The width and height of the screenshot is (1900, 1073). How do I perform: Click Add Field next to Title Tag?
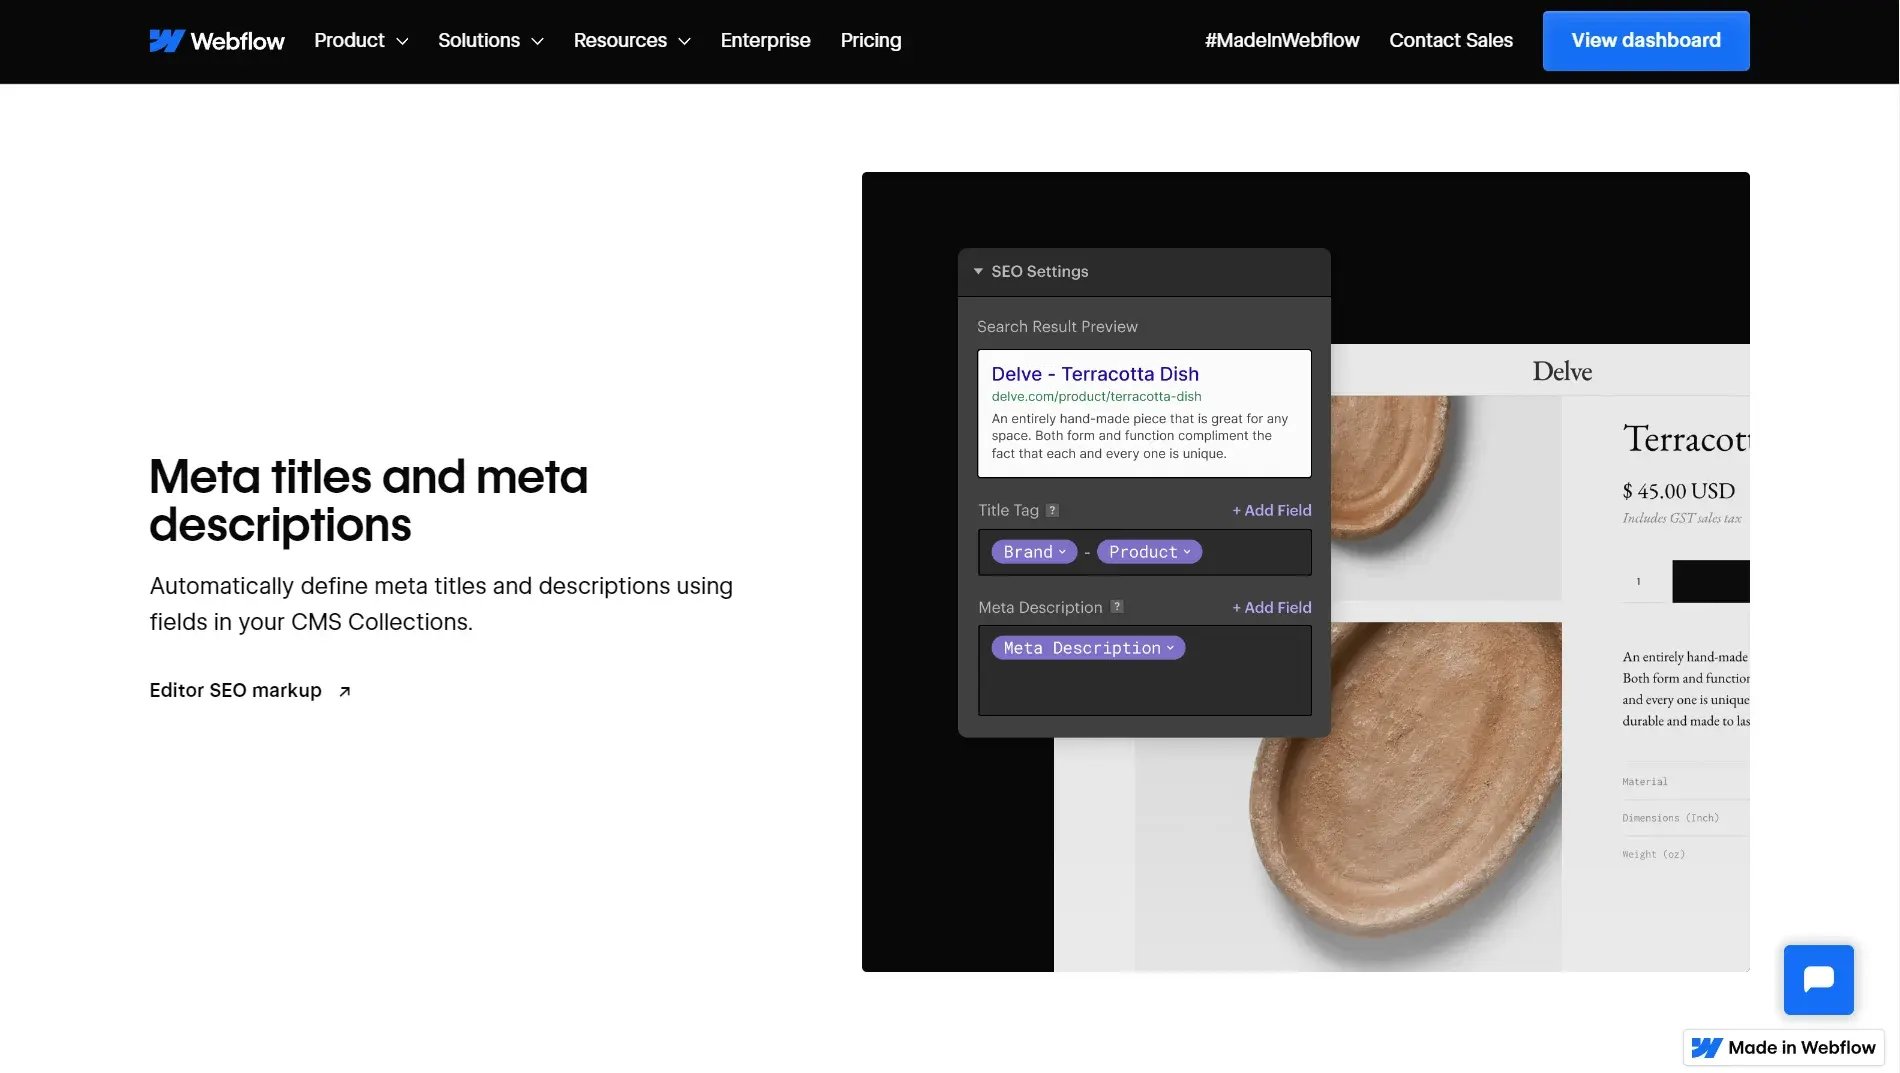[1271, 510]
